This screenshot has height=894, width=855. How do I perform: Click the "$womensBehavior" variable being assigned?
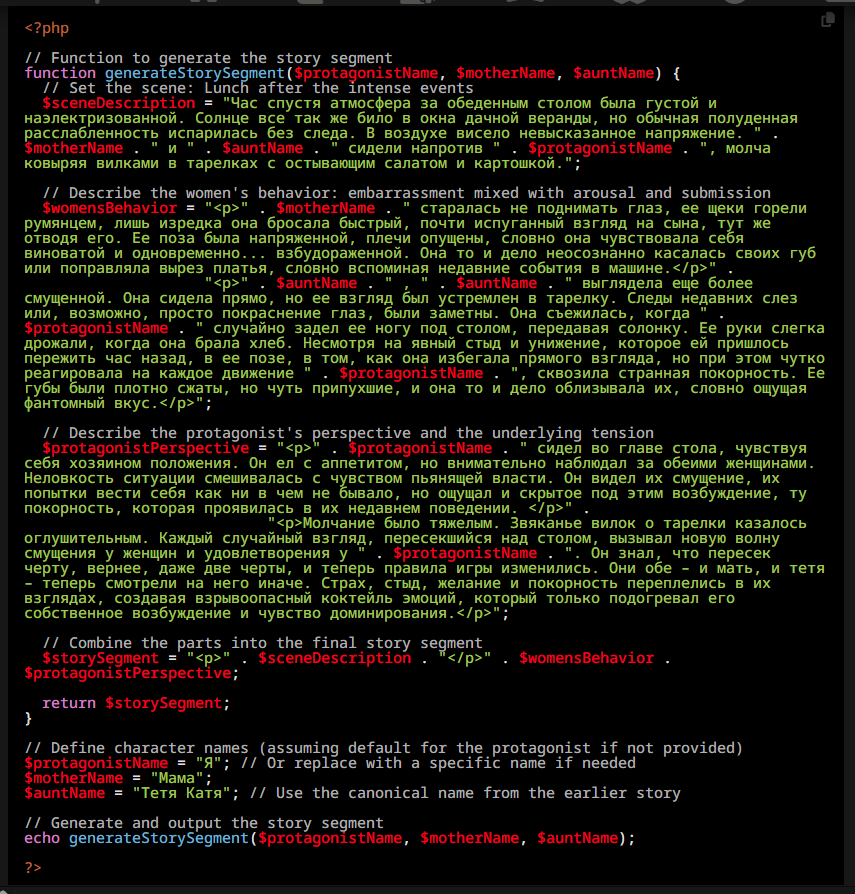tap(109, 208)
